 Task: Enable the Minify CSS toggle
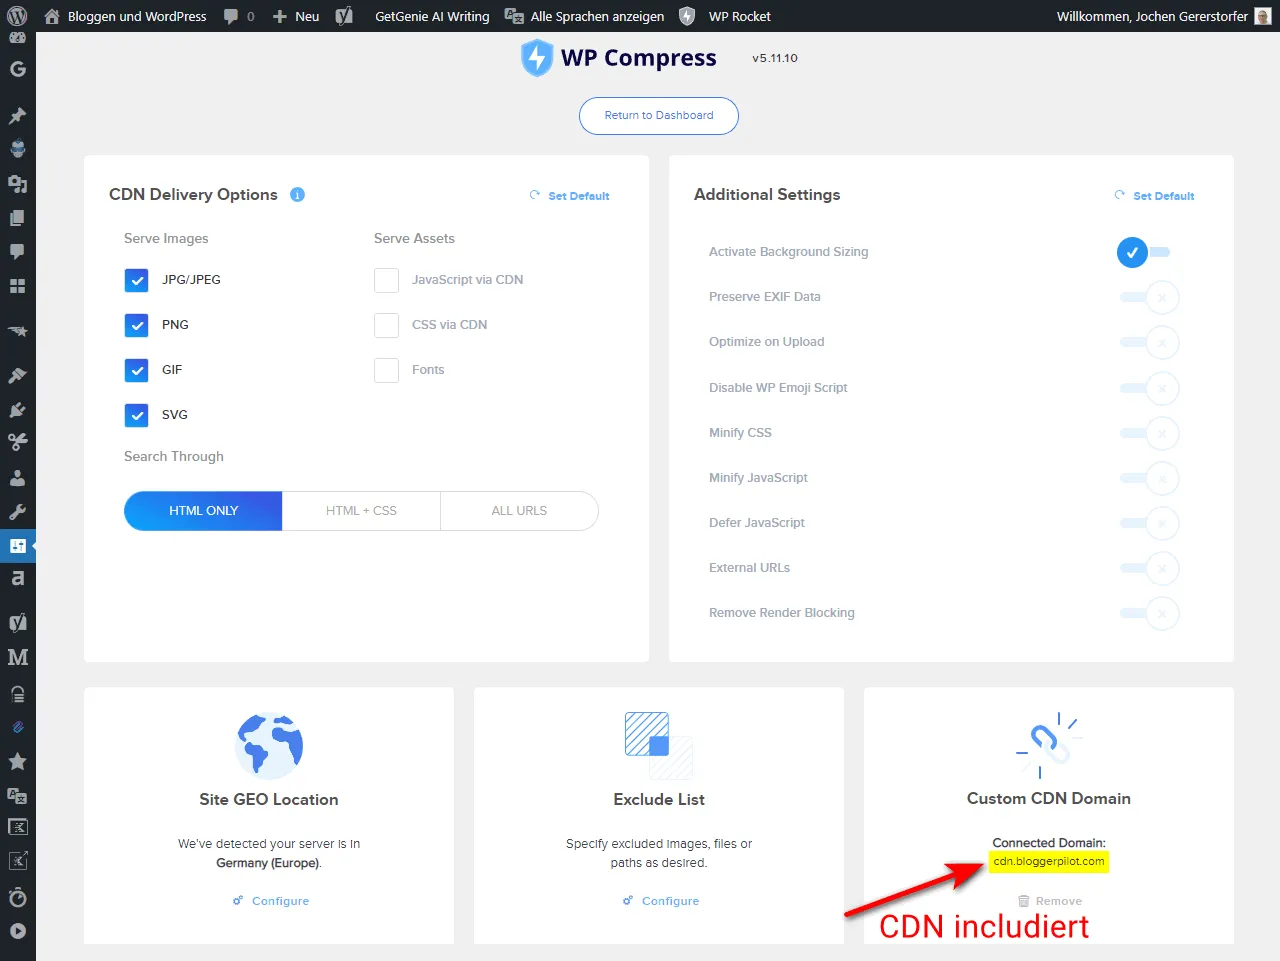pos(1150,433)
